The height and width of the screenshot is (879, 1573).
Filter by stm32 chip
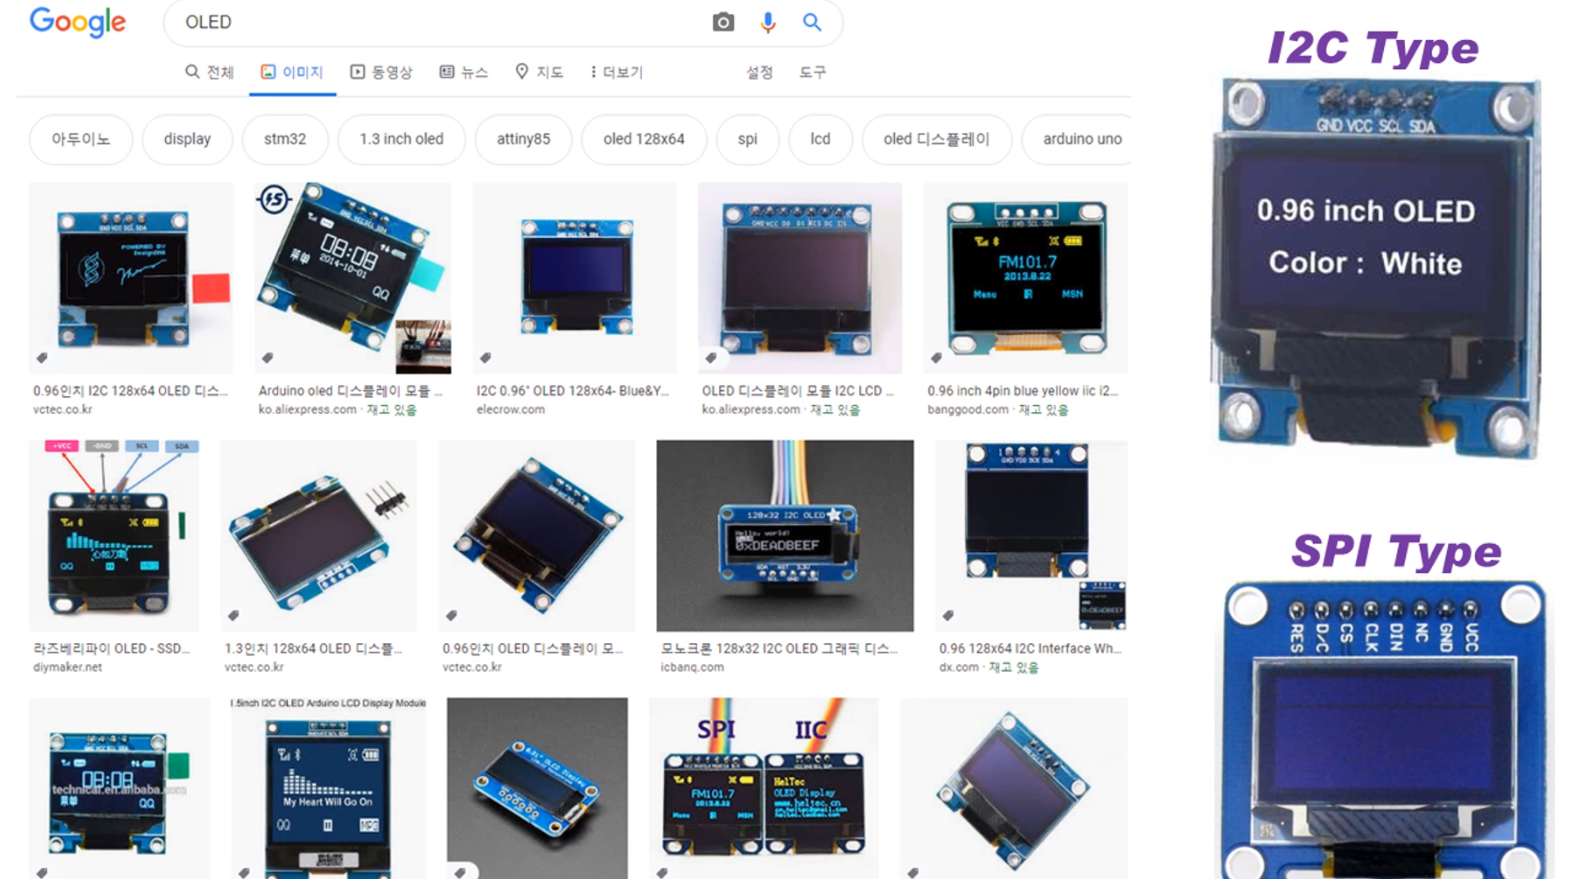(x=285, y=139)
